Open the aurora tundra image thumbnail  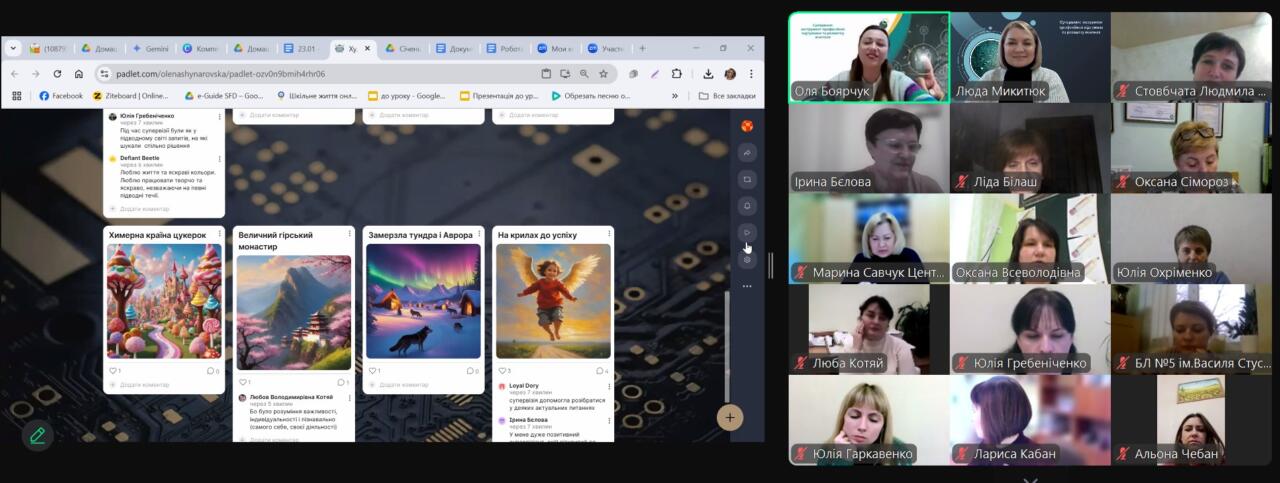(423, 301)
